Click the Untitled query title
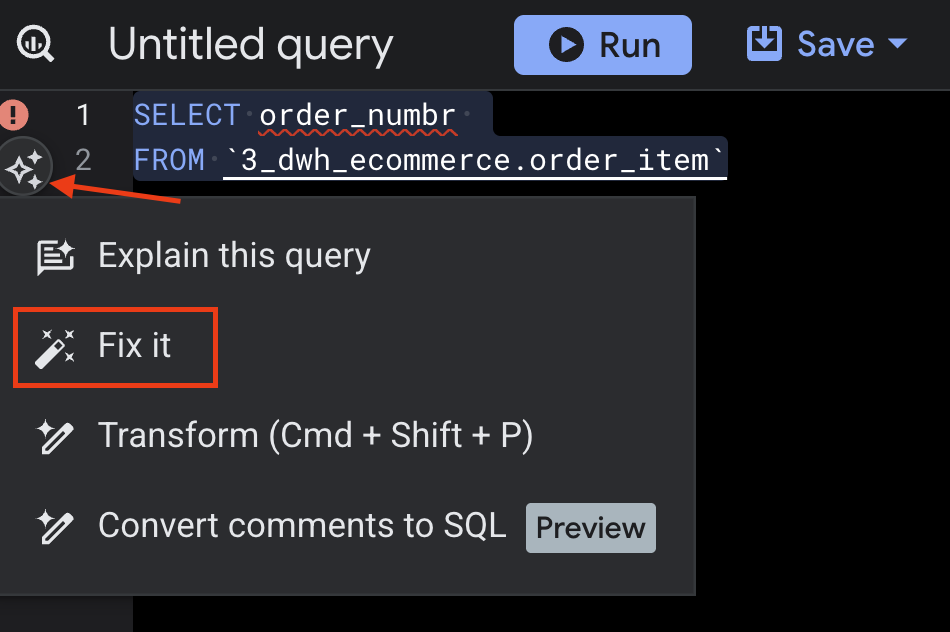Viewport: 950px width, 632px height. [250, 45]
